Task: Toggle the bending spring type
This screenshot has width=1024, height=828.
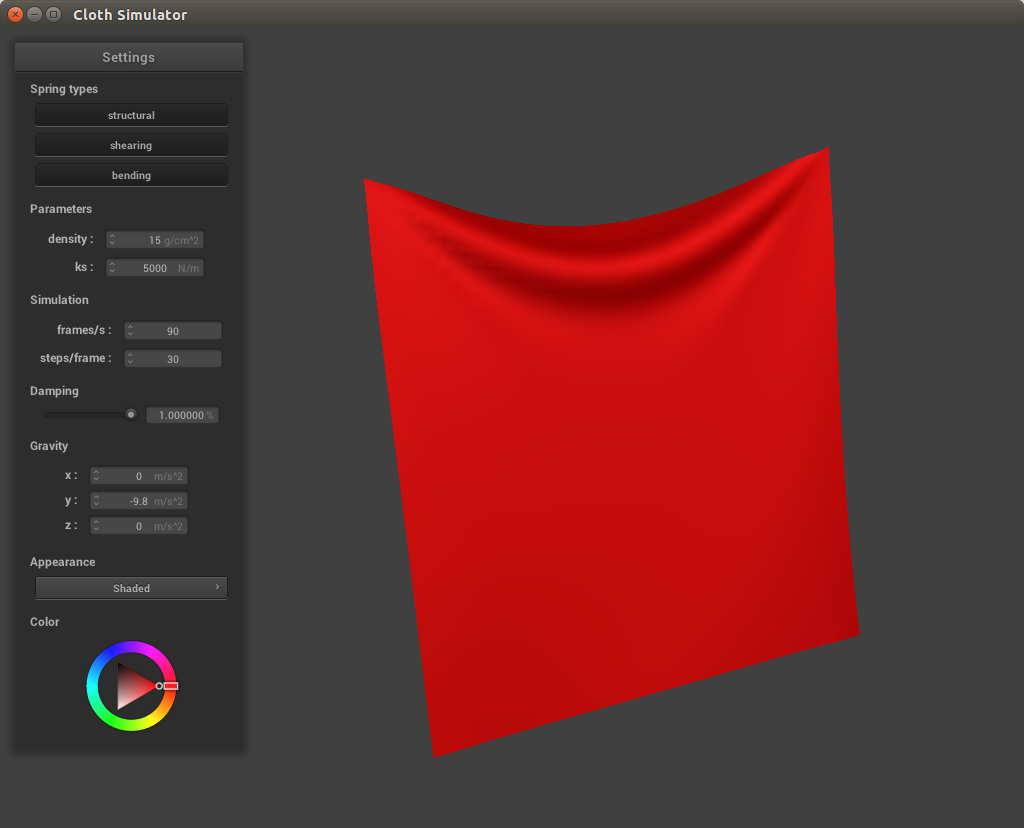Action: pyautogui.click(x=131, y=175)
